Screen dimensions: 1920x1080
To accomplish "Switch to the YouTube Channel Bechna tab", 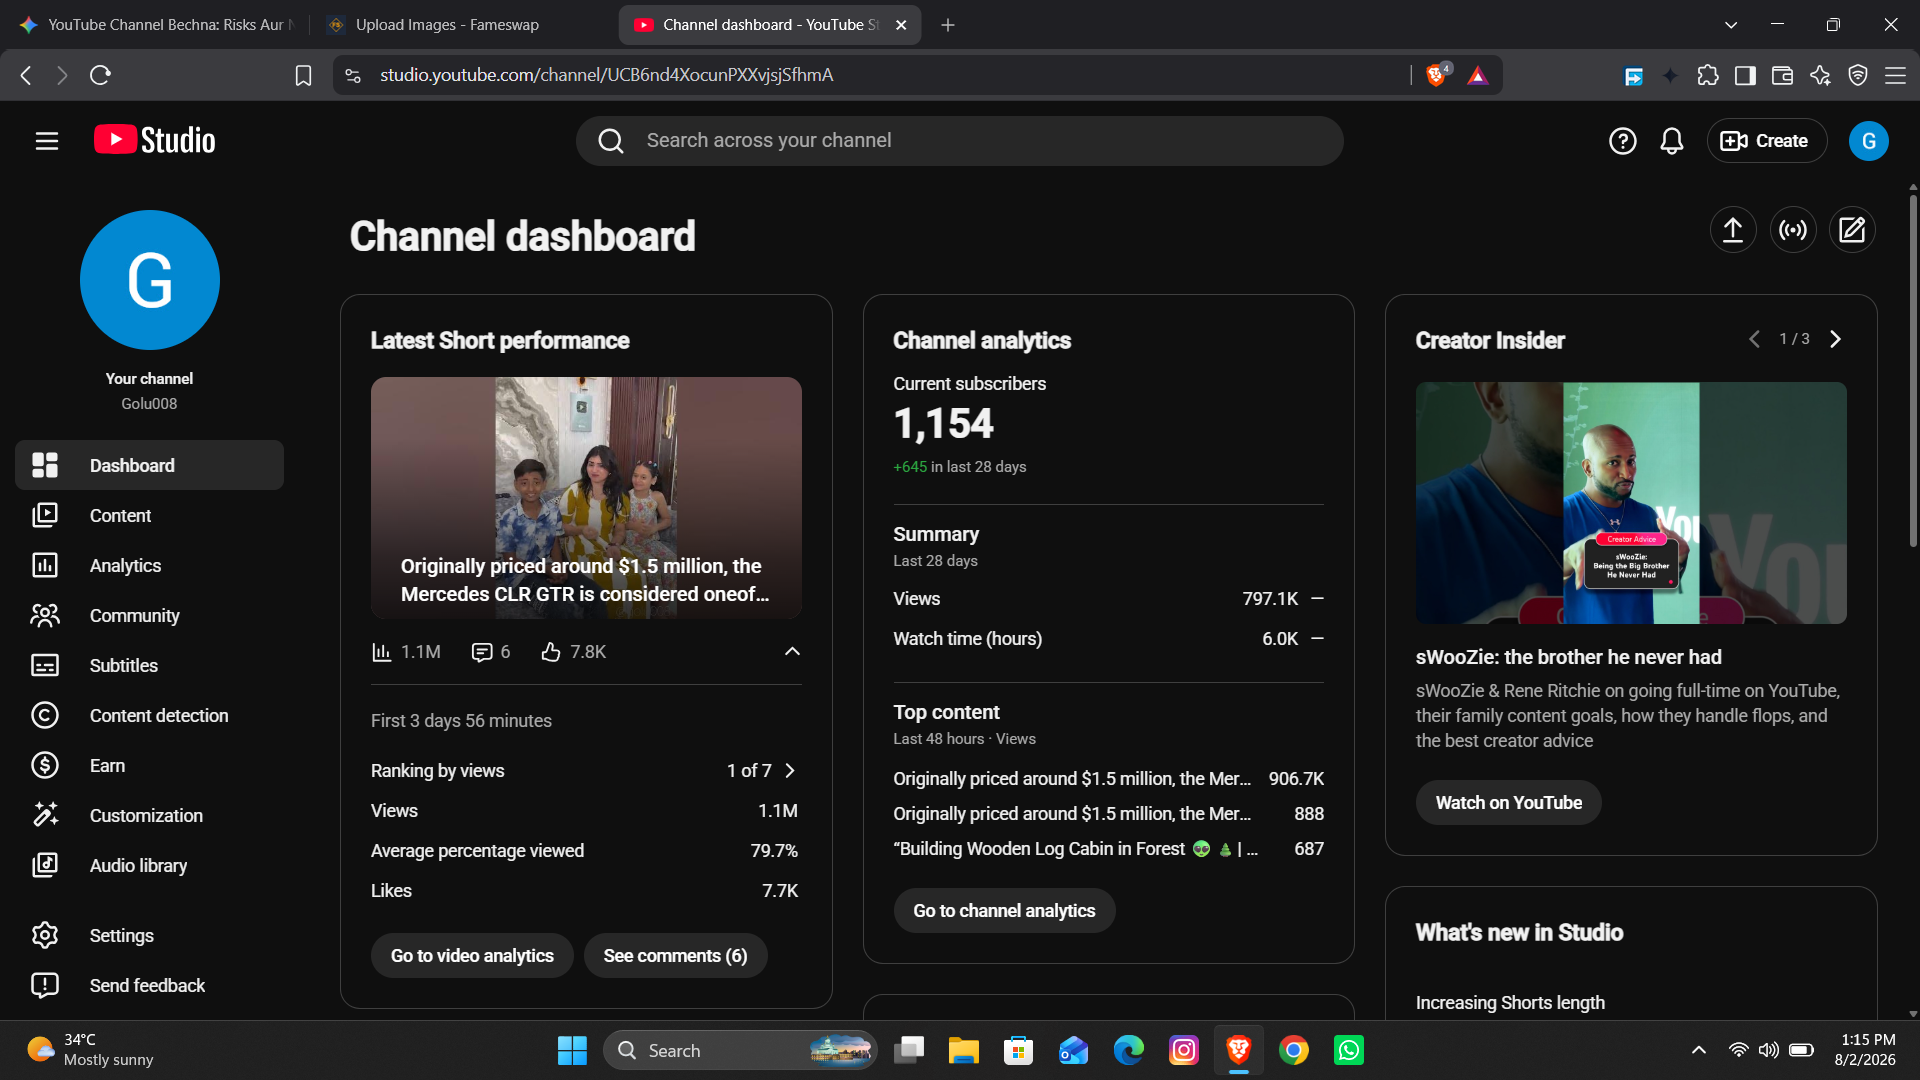I will click(x=155, y=25).
